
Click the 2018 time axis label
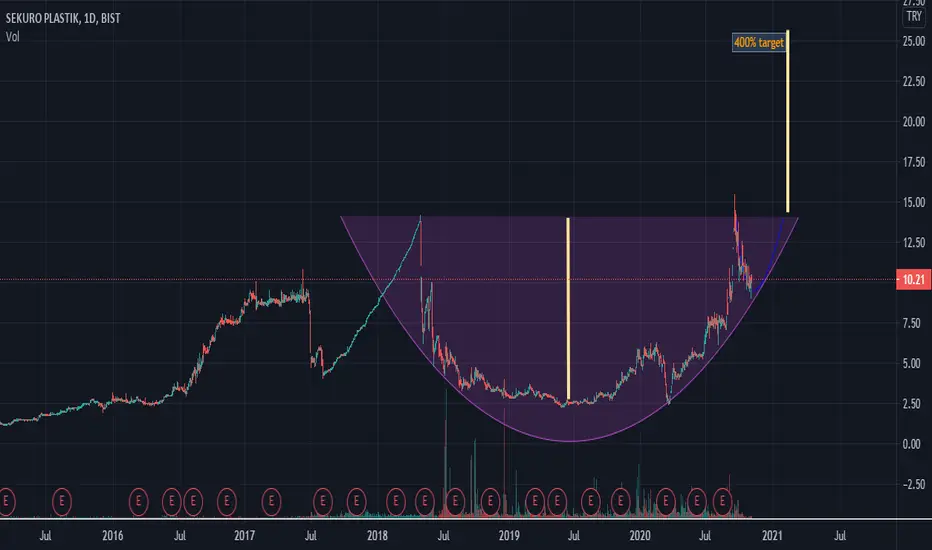tap(377, 536)
